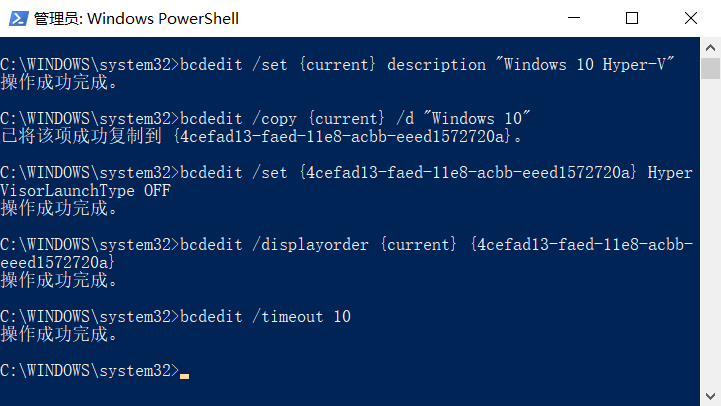Maximize the PowerShell window
This screenshot has width=721, height=406.
[x=632, y=18]
